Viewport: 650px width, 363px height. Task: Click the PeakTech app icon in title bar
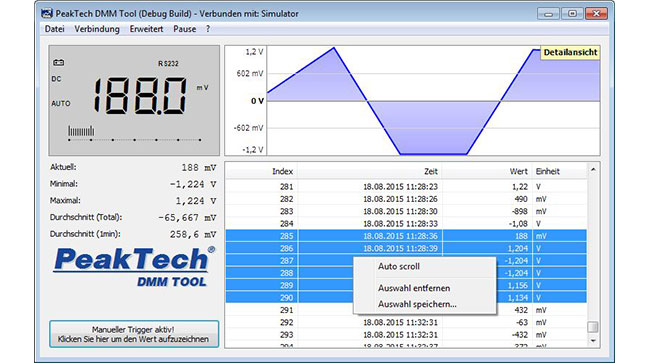46,14
